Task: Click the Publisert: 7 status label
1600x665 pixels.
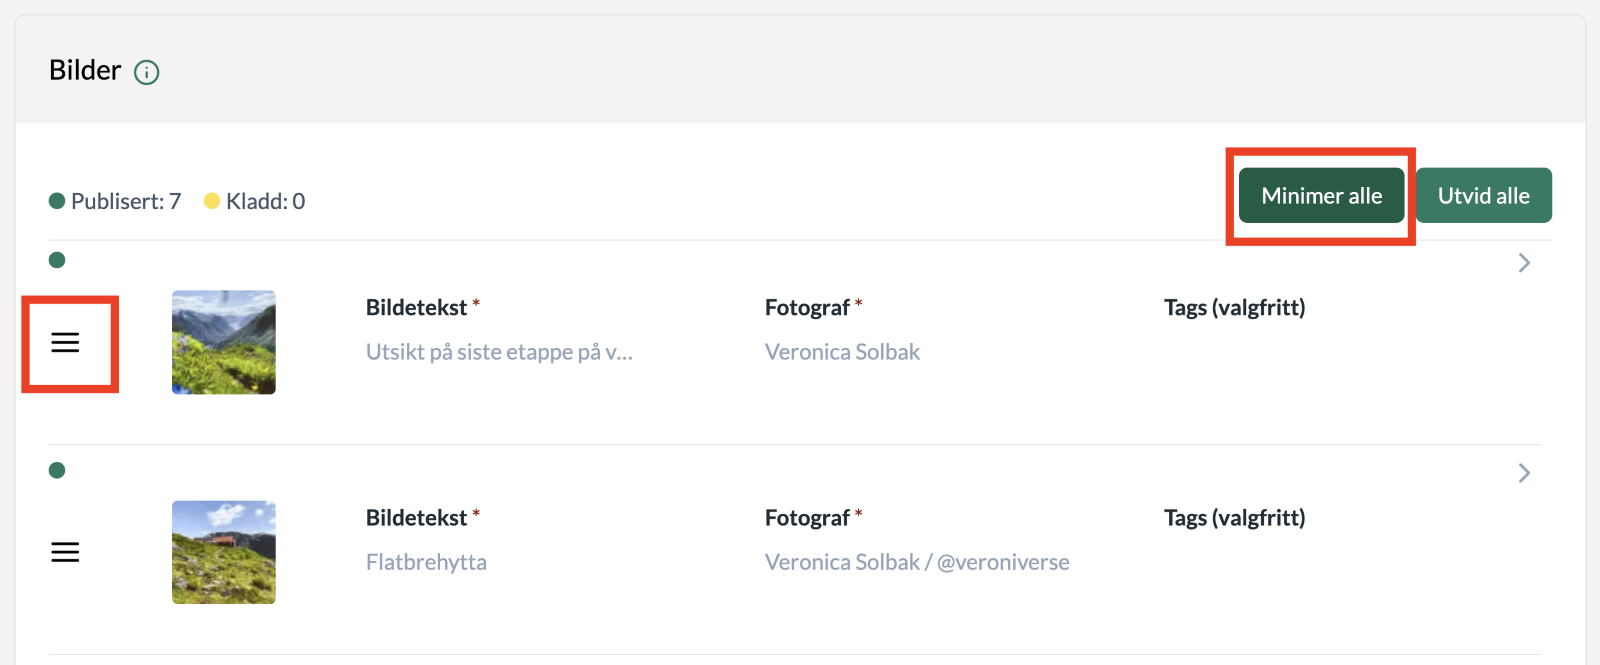Action: [x=126, y=201]
